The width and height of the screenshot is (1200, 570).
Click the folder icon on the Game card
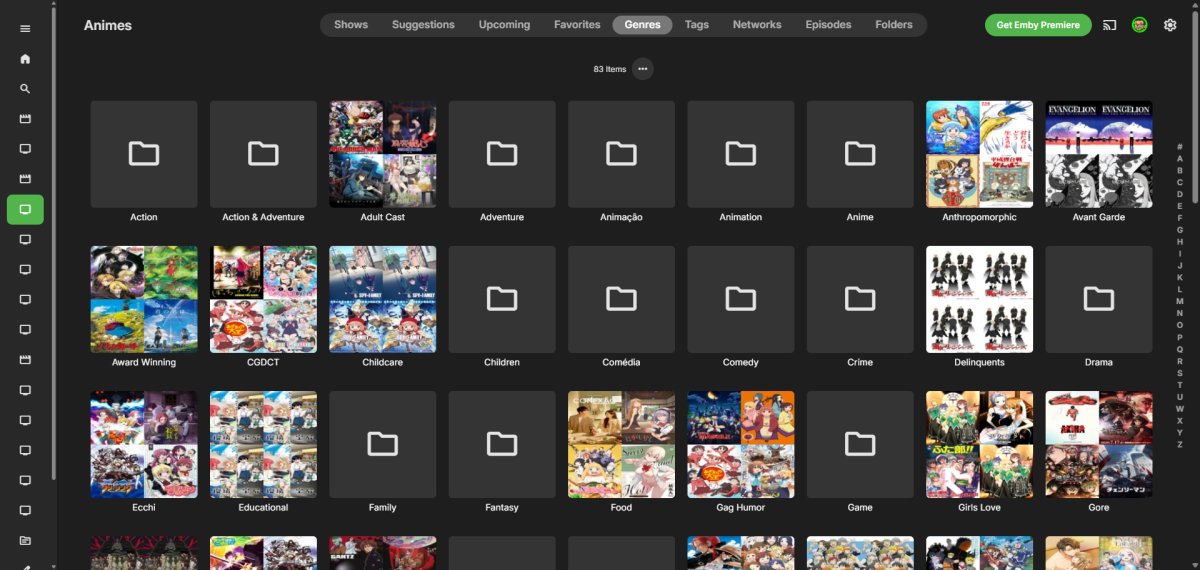coord(860,444)
